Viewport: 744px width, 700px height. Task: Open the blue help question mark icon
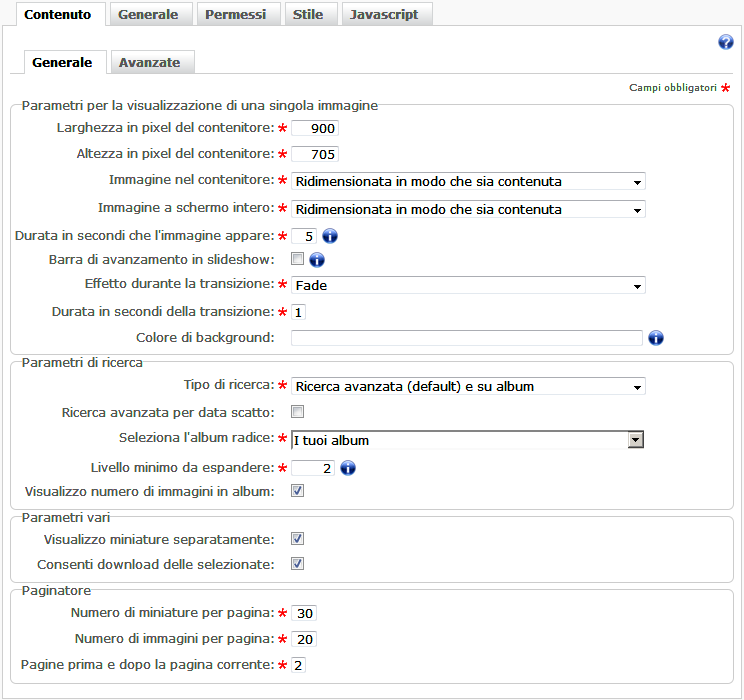(x=726, y=42)
